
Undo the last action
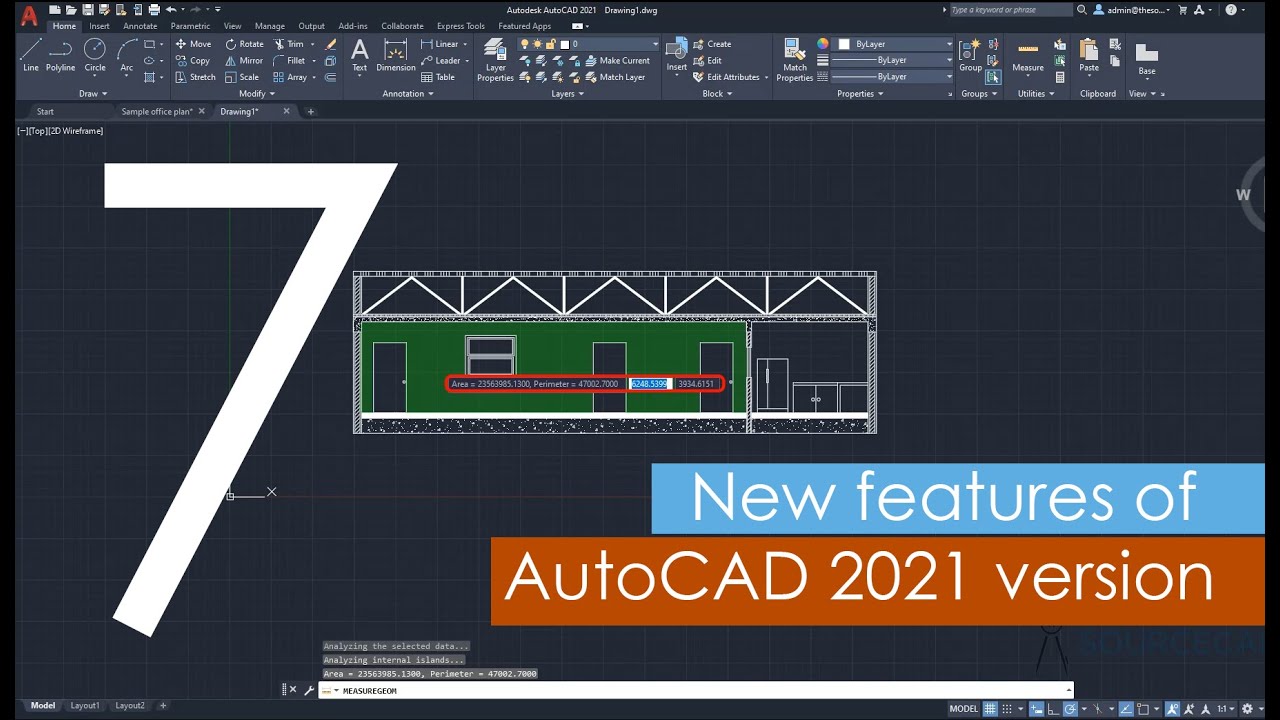(171, 10)
